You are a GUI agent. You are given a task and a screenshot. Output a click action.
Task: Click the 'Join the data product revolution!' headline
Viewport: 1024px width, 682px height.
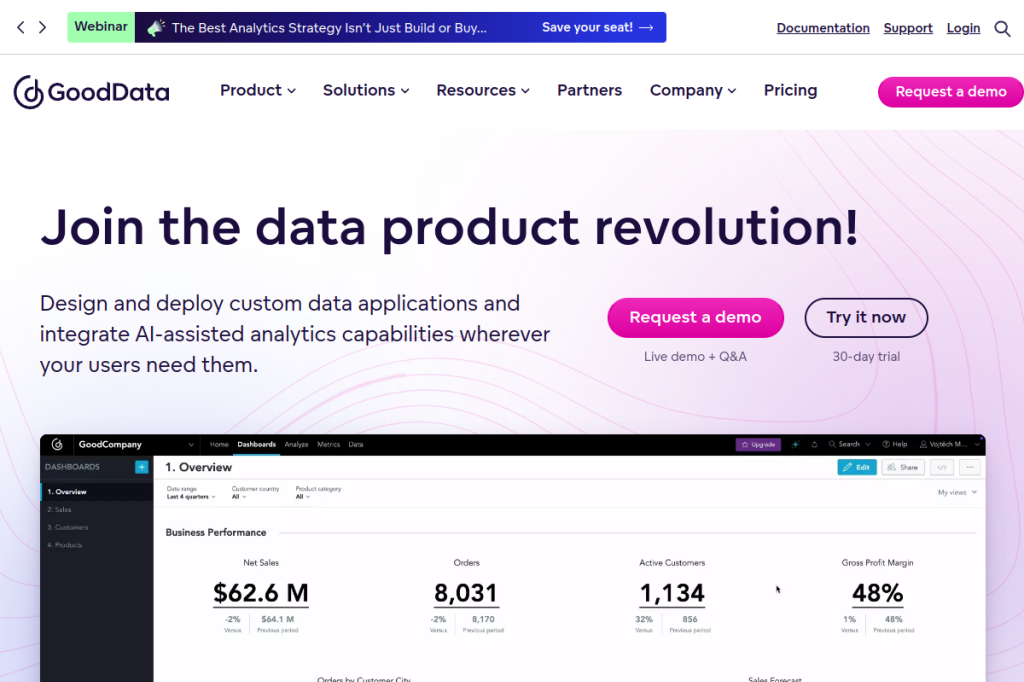pos(449,227)
